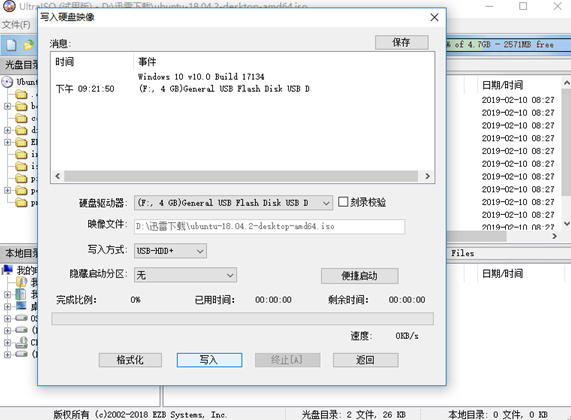The height and width of the screenshot is (420, 571).
Task: Select the desktop icon in local tree
Action: pos(21,306)
